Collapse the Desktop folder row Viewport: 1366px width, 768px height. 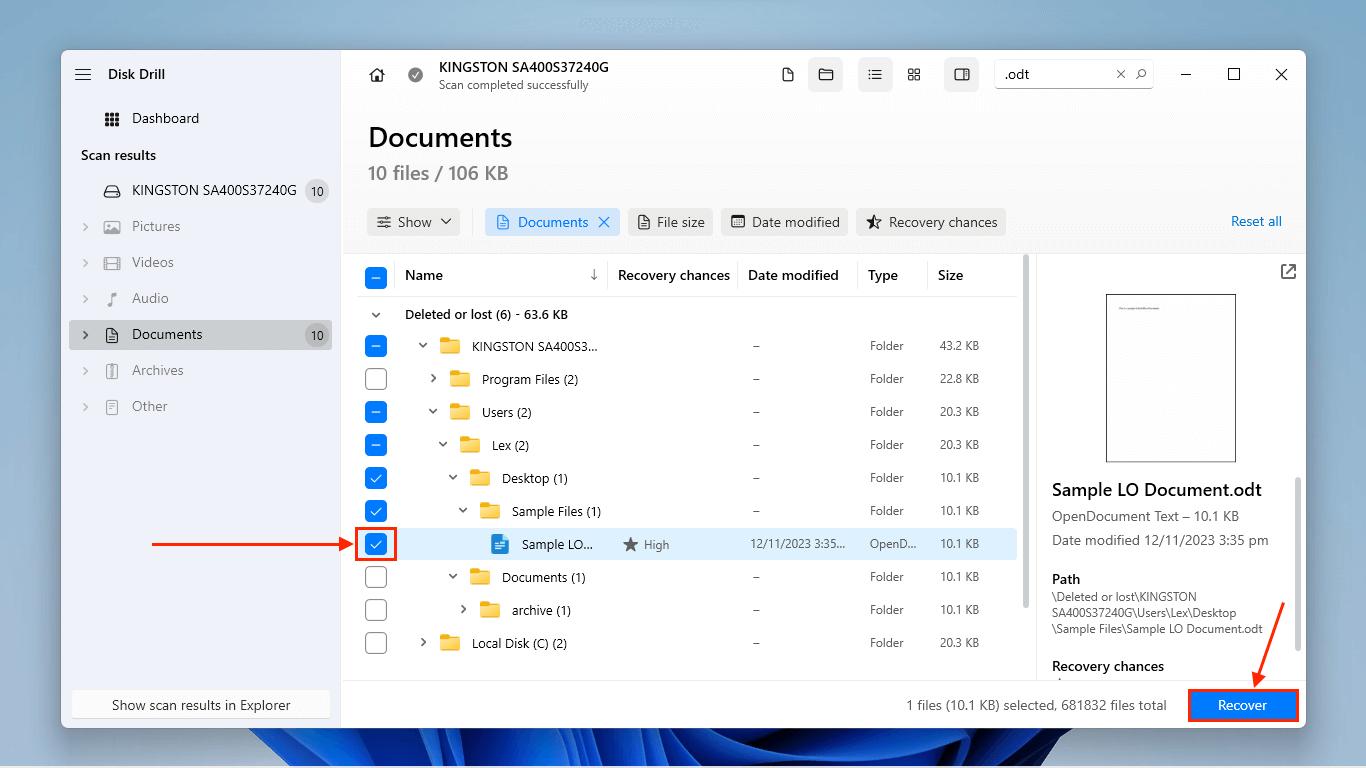pyautogui.click(x=453, y=478)
